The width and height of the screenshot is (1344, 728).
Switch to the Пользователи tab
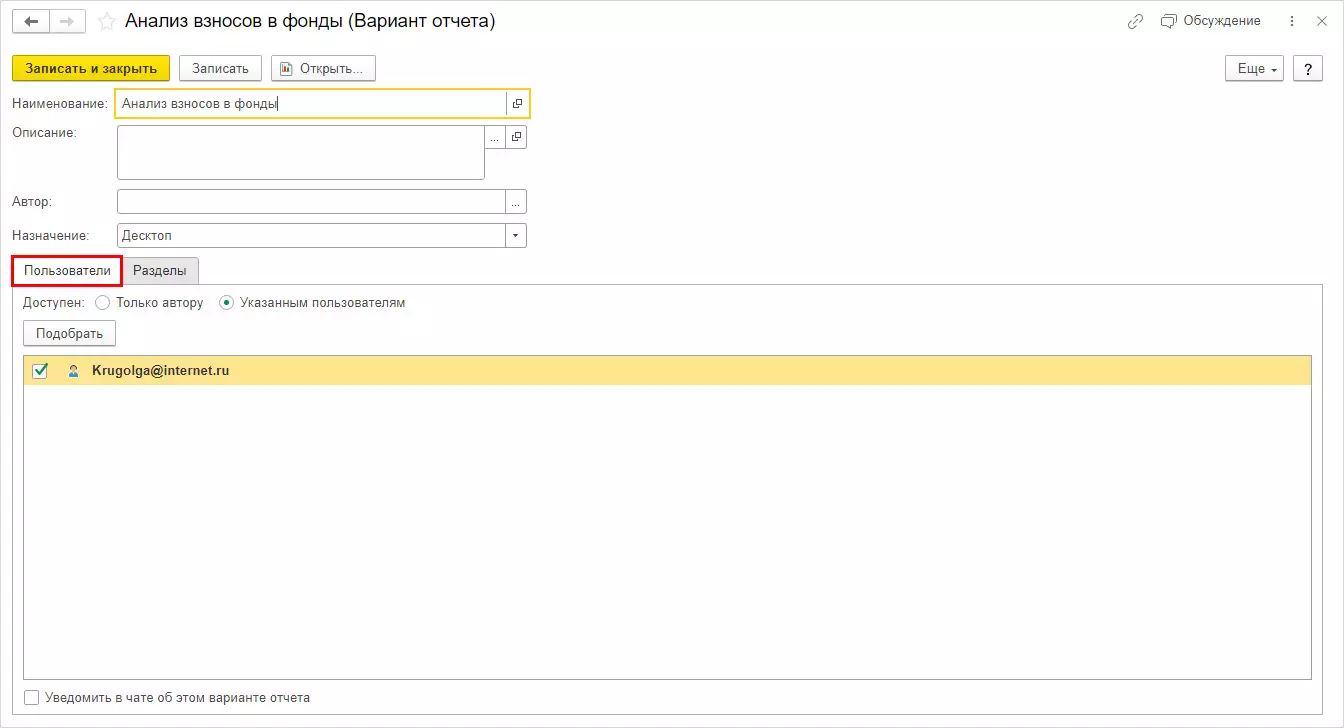67,270
